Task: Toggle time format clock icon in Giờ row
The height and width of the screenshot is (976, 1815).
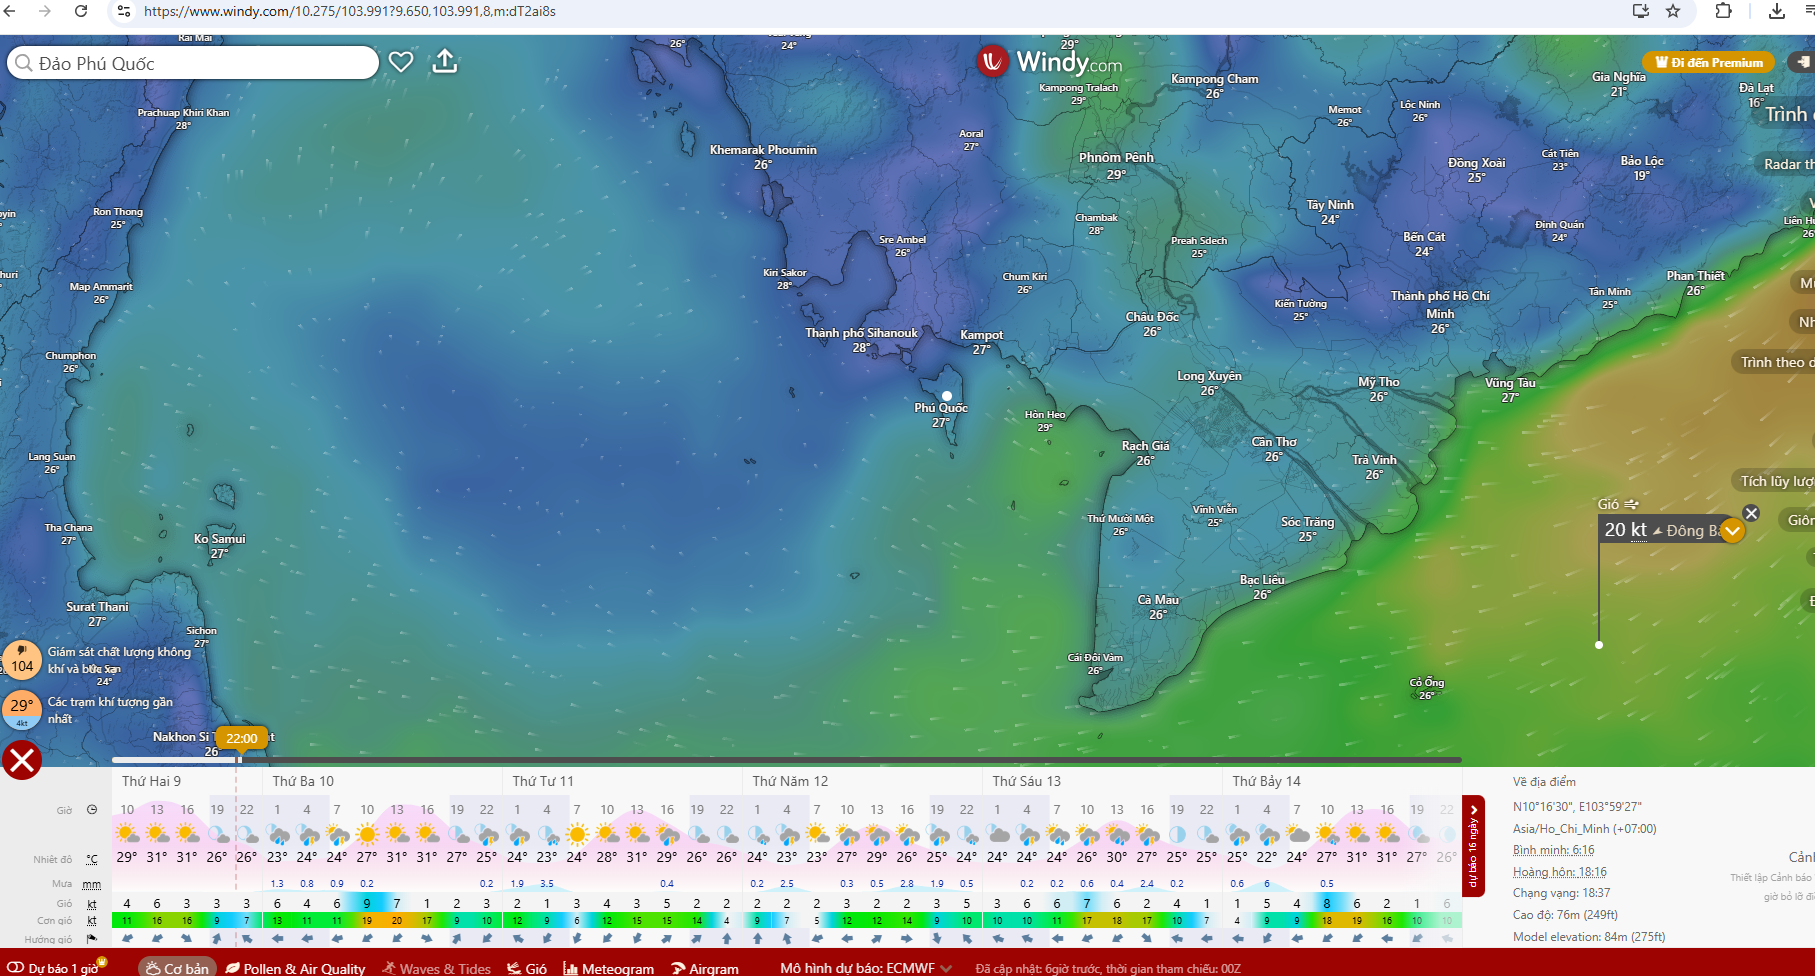Action: [92, 810]
